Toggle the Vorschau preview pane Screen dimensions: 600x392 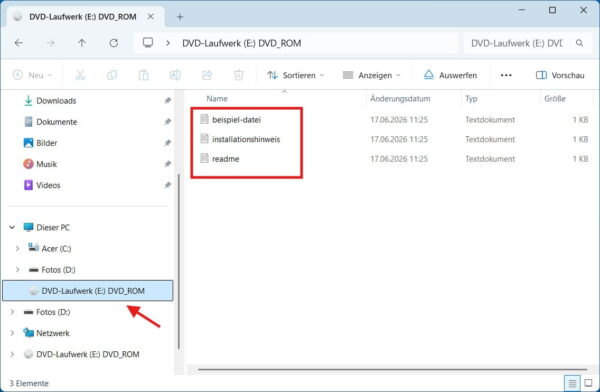point(560,75)
